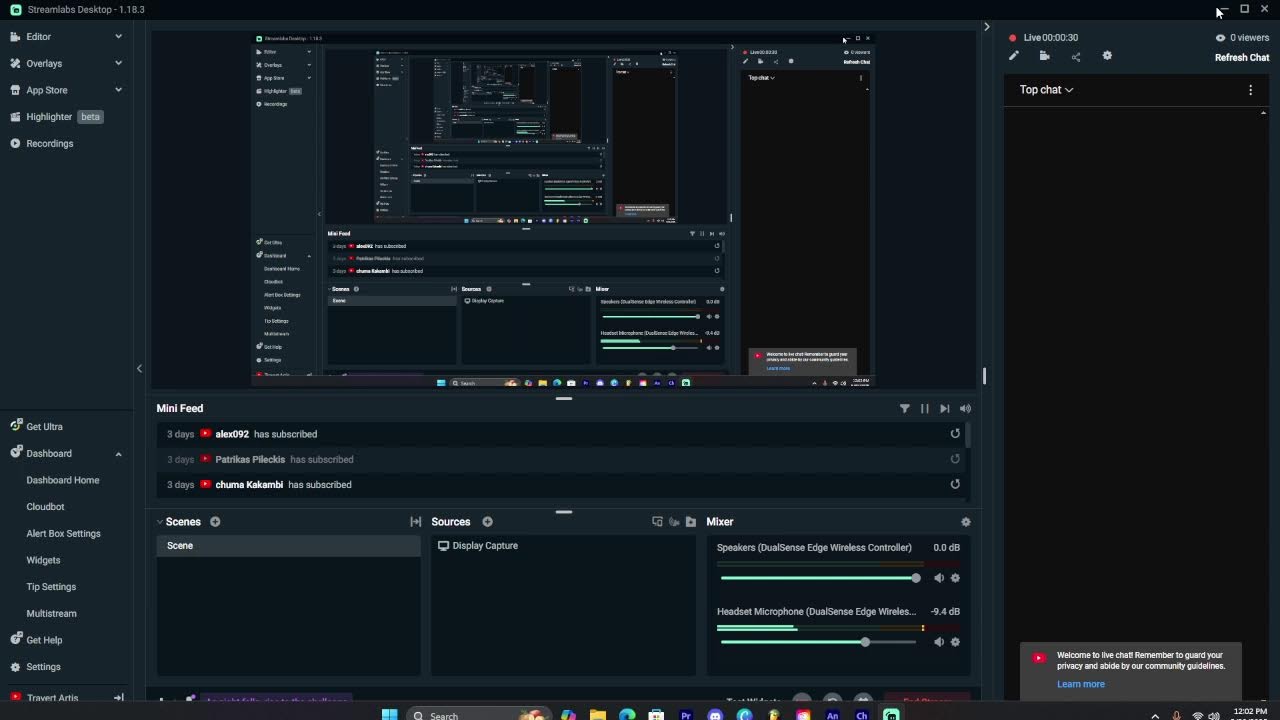The width and height of the screenshot is (1280, 720).
Task: Adjust the Speakers volume slider
Action: click(x=818, y=578)
